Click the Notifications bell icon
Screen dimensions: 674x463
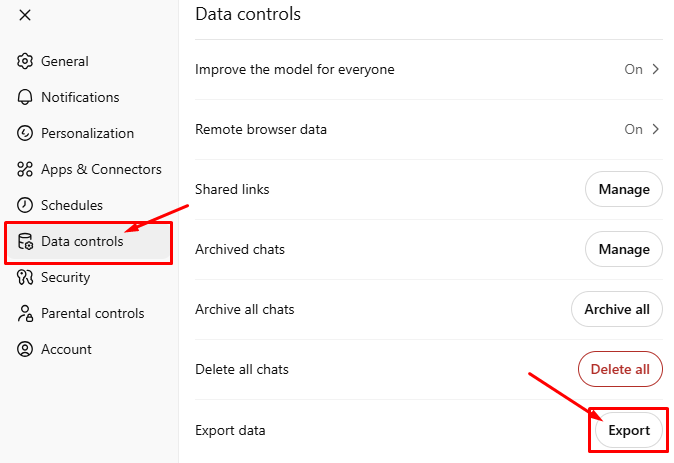[26, 97]
